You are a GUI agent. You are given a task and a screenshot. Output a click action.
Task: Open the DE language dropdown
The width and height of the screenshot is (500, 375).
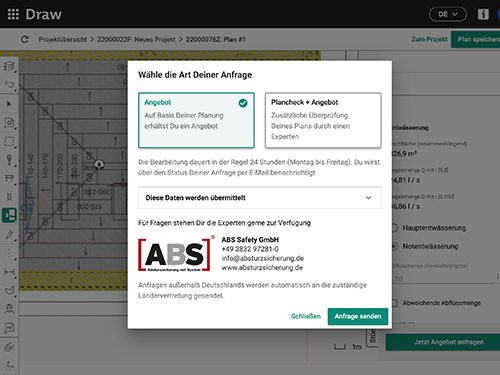(x=448, y=14)
